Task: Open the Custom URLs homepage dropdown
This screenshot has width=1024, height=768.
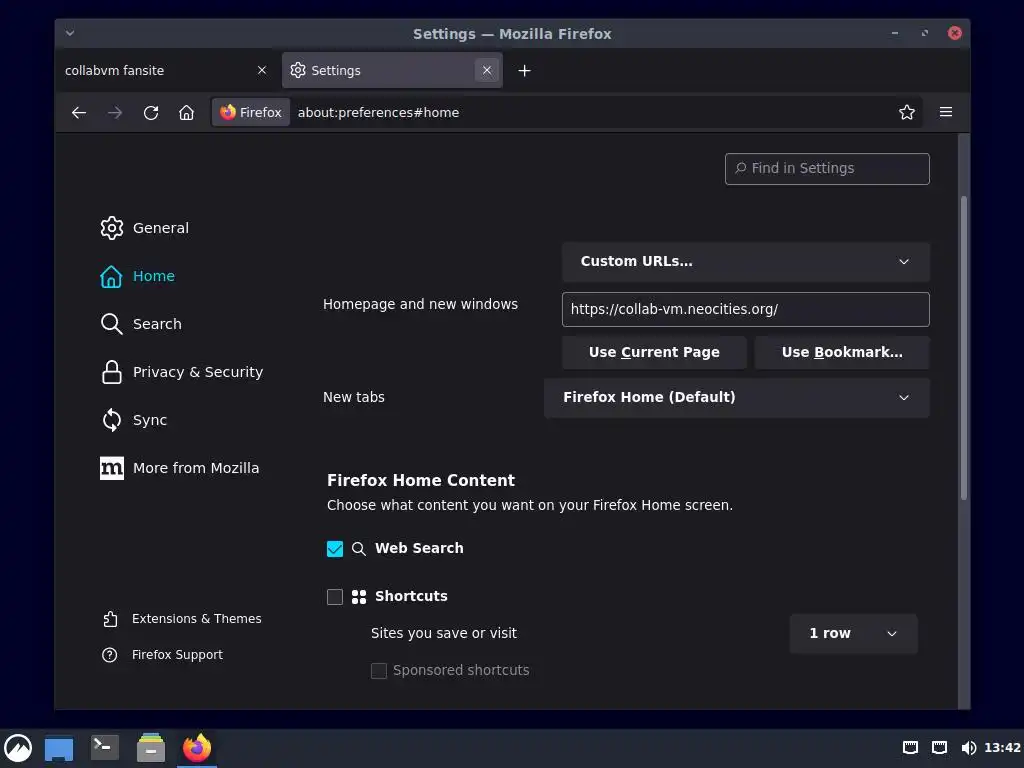Action: [x=746, y=261]
